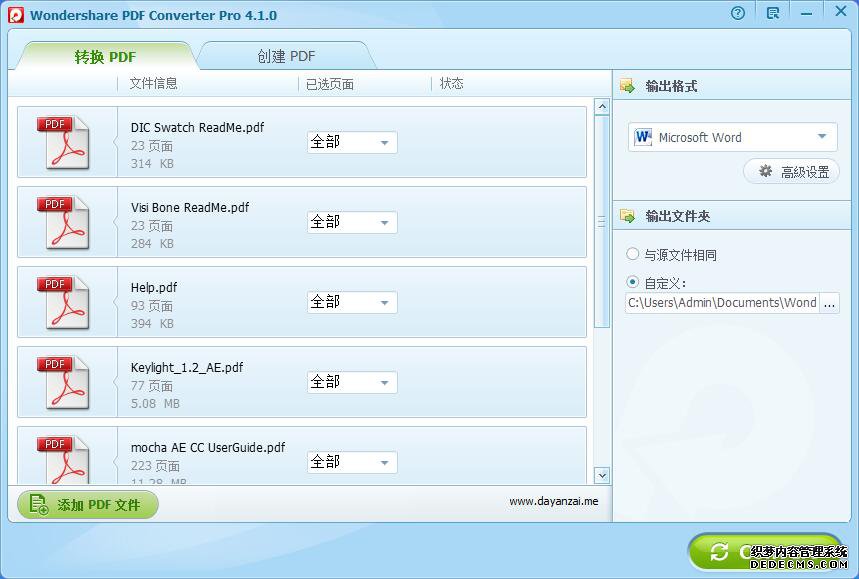This screenshot has width=859, height=579.
Task: Click the 284 KB file size text
Action: [x=152, y=243]
